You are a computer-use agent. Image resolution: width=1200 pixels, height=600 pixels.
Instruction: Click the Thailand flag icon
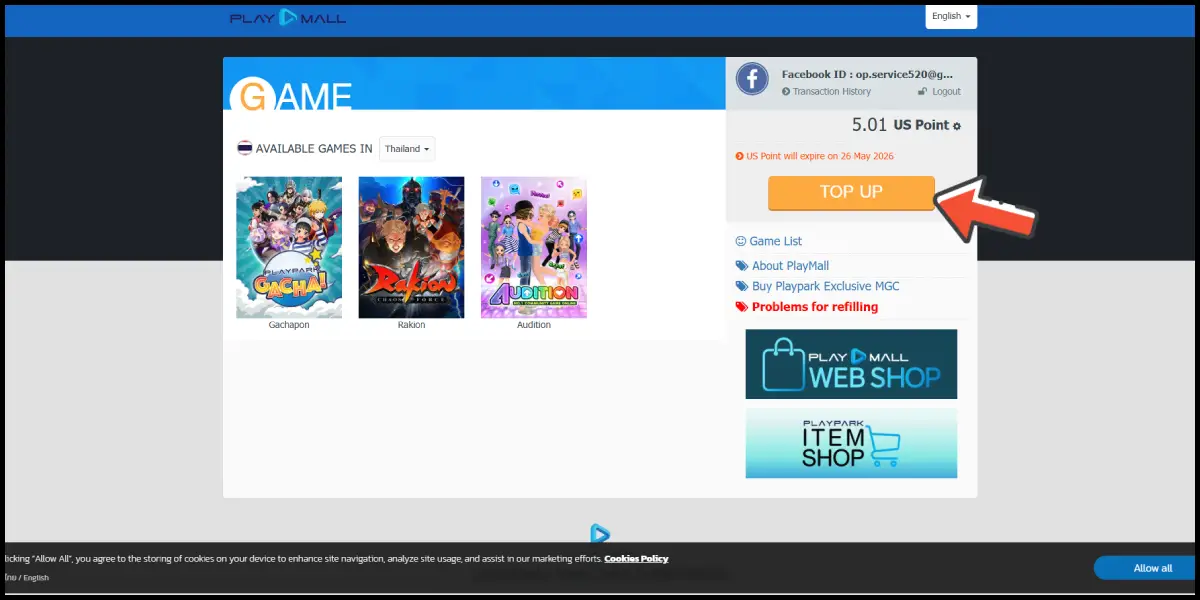(x=244, y=148)
